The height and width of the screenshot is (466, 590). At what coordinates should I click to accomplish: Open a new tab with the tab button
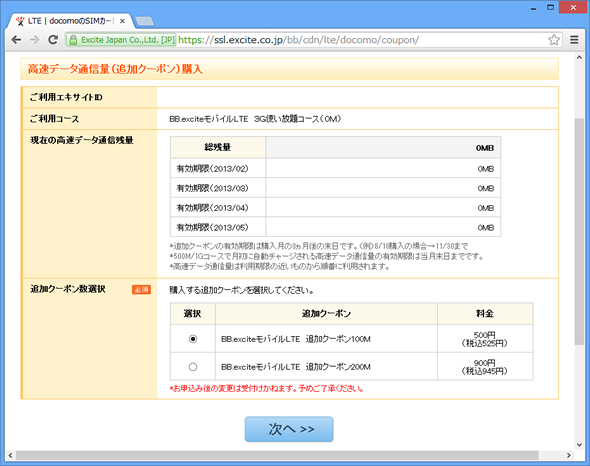(144, 21)
